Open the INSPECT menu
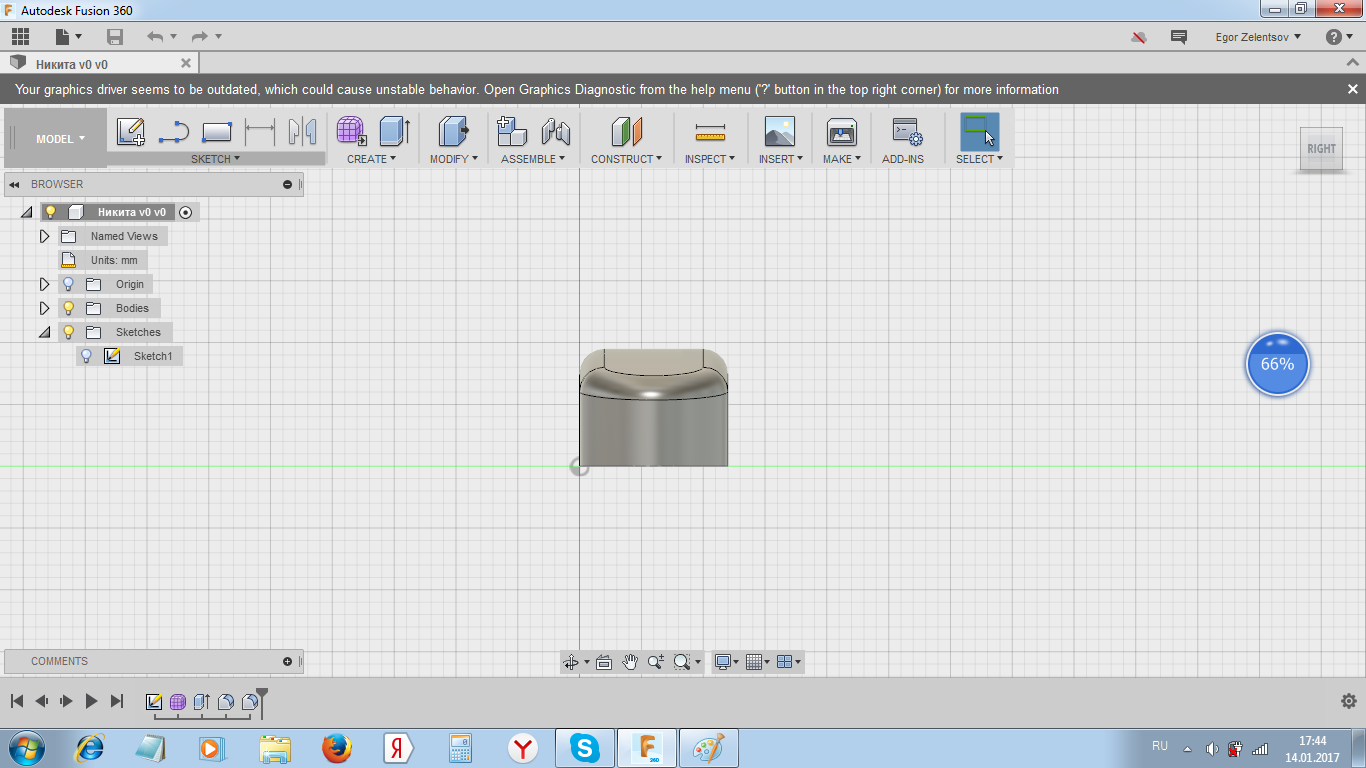 (x=710, y=159)
